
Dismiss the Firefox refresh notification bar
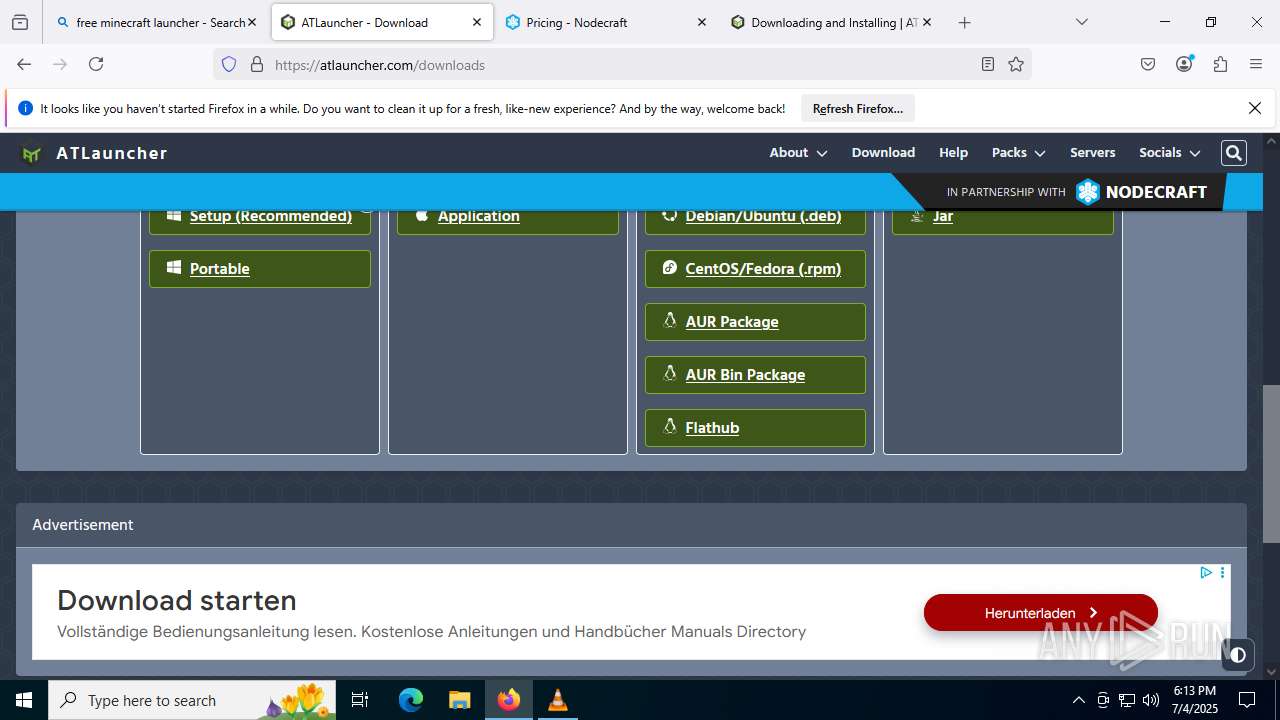(1255, 108)
